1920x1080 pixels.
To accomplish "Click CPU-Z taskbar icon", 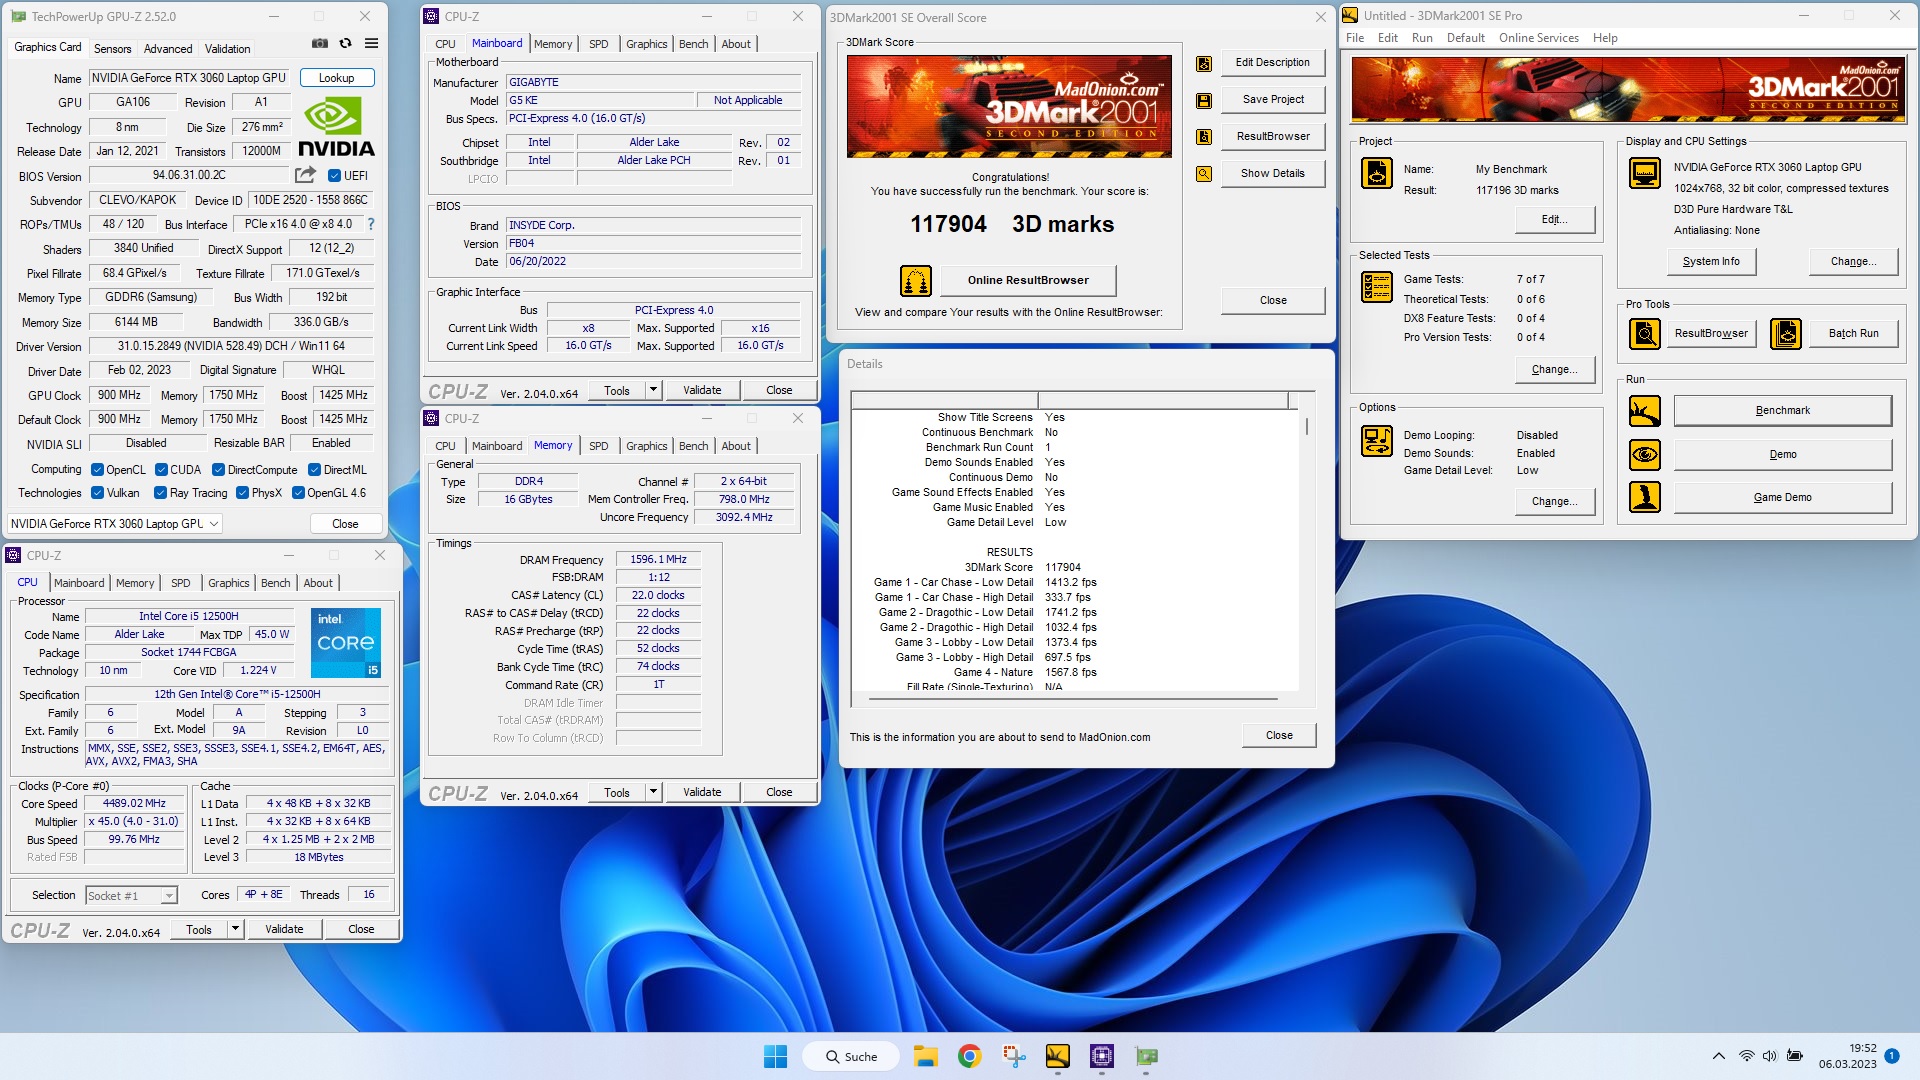I will 1102,1056.
